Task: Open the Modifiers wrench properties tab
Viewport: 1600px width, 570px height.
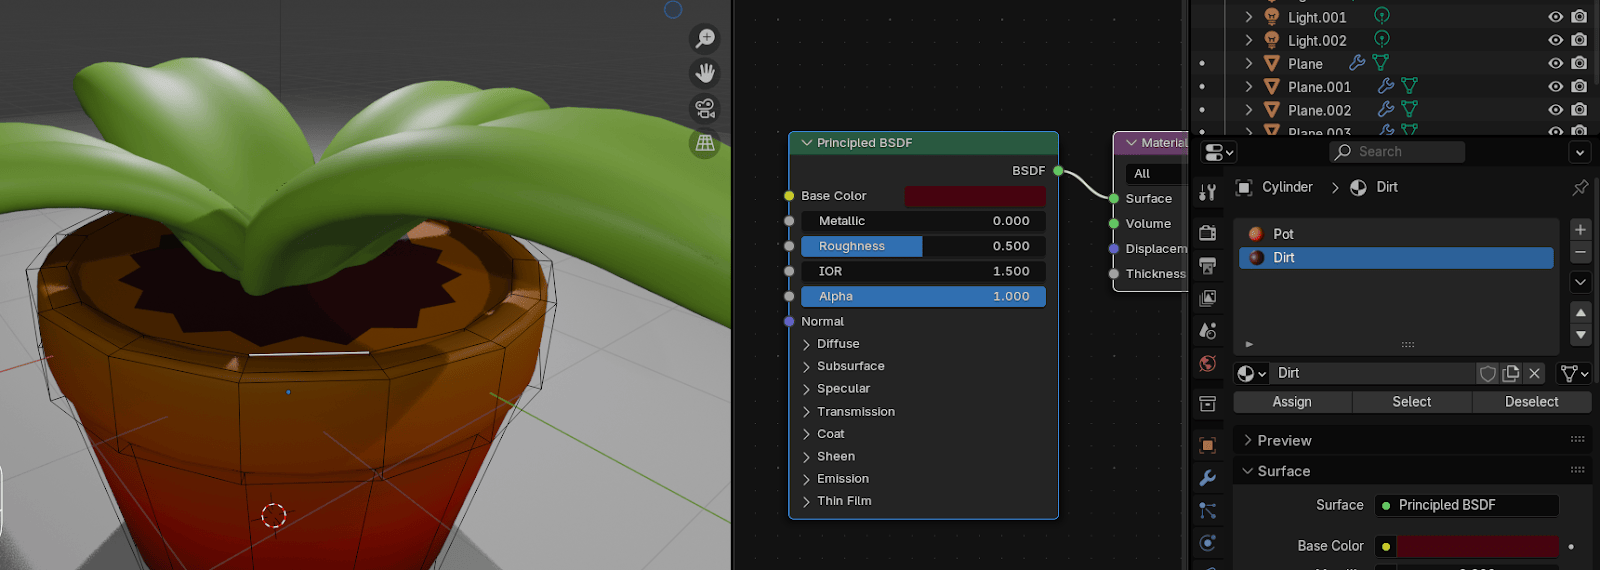Action: (1208, 478)
